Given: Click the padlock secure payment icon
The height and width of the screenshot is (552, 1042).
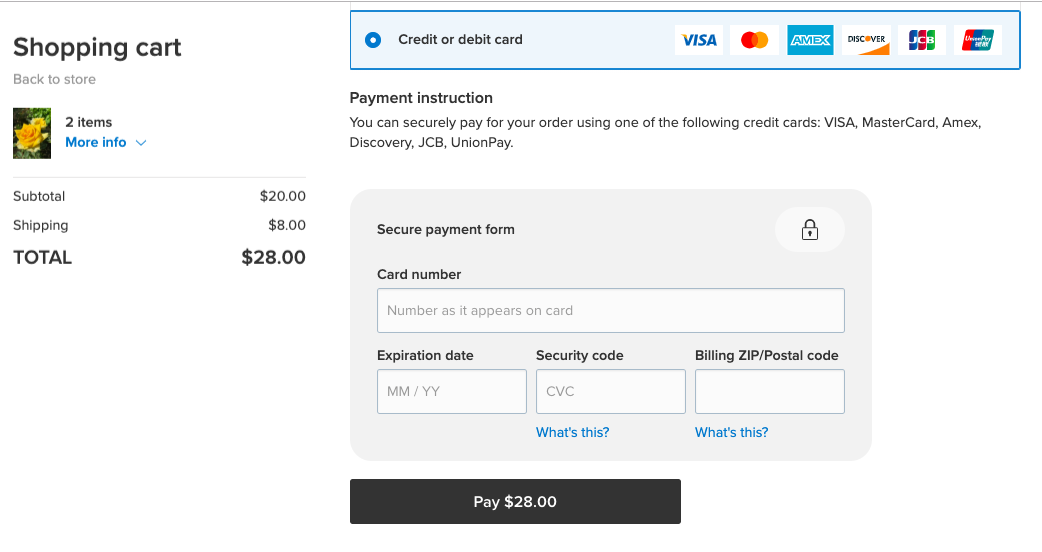Looking at the screenshot, I should point(809,230).
